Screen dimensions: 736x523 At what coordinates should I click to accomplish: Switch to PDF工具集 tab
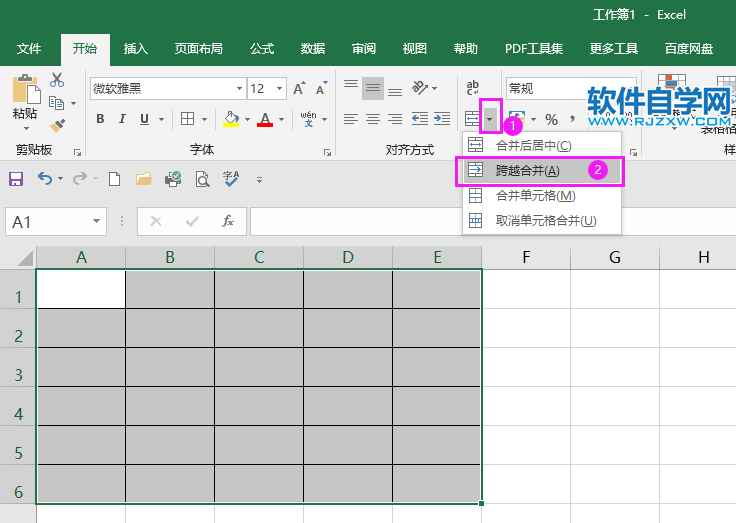point(534,49)
